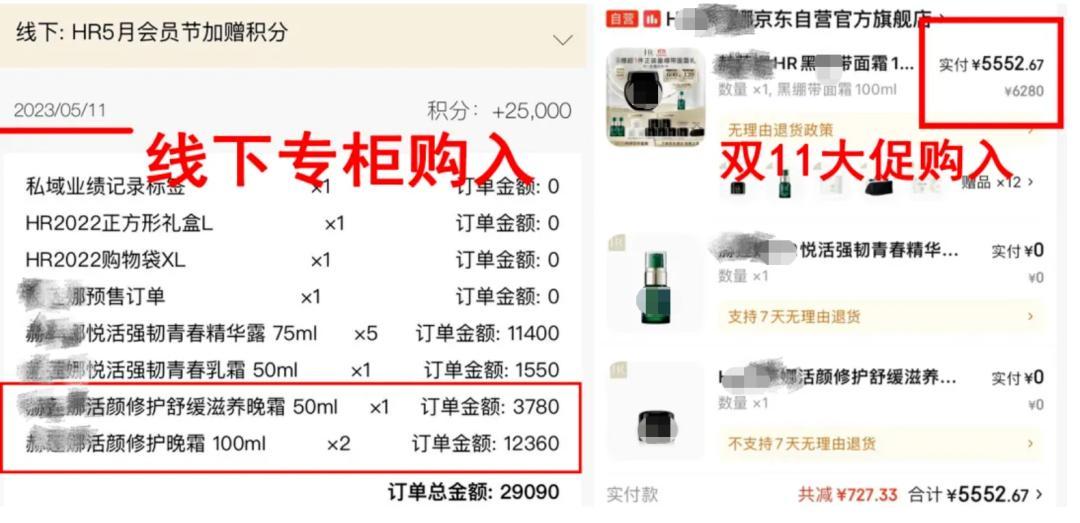Viewport: 1080px width, 523px height.
Task: Click the small HR badge above jar image
Action: [x=616, y=371]
